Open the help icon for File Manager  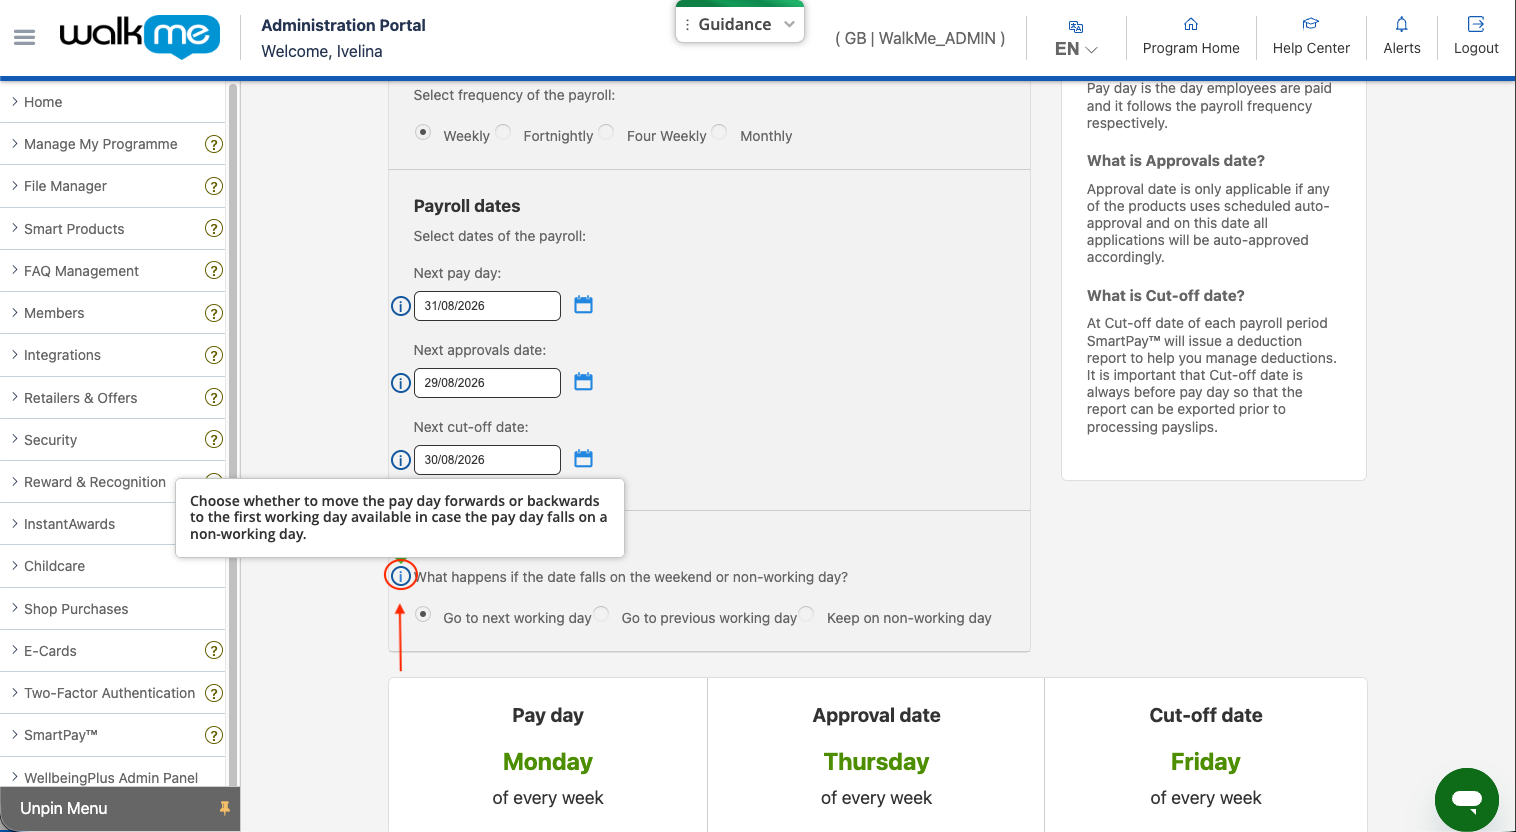214,186
